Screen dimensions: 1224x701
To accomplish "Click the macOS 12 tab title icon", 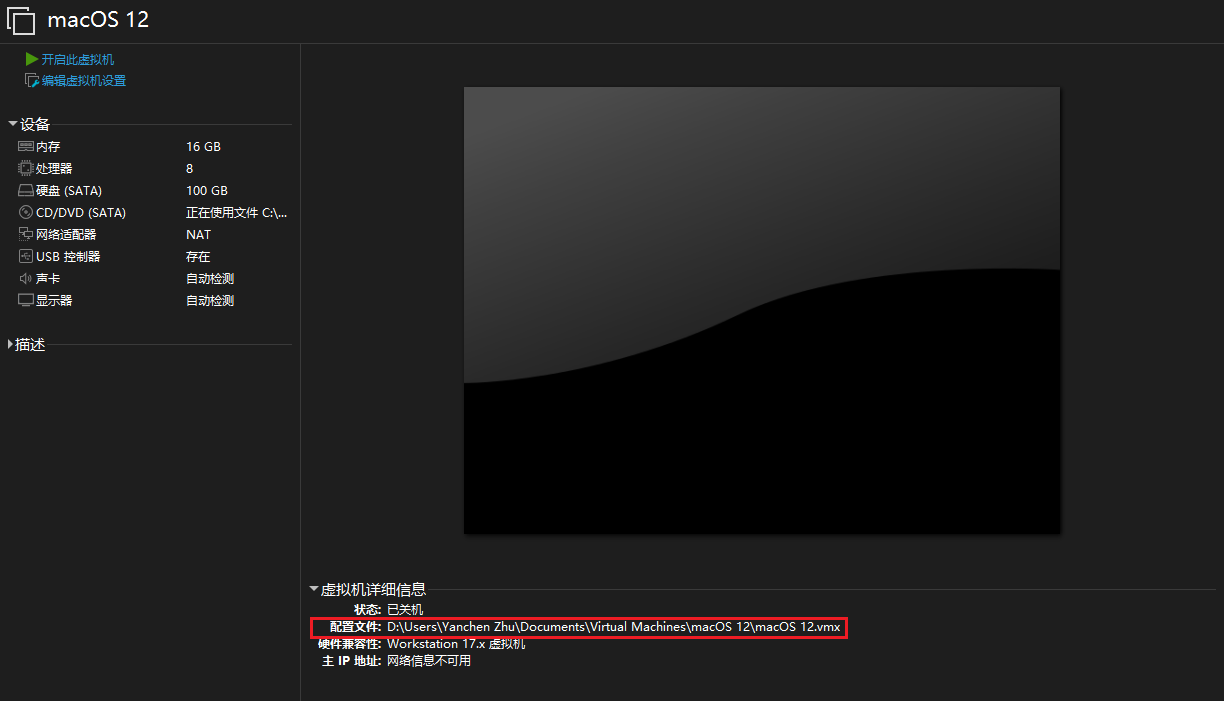I will coord(21,21).
